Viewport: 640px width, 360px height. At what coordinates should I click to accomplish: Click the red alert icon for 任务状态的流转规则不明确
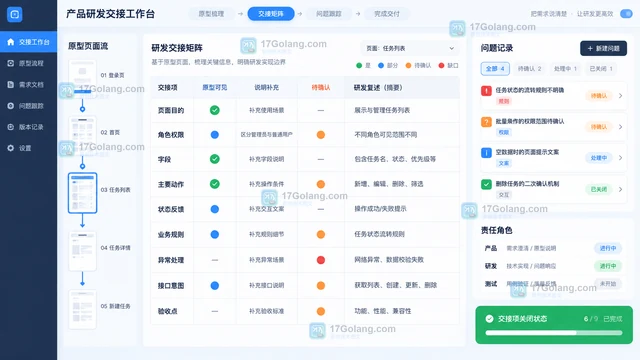click(x=486, y=91)
